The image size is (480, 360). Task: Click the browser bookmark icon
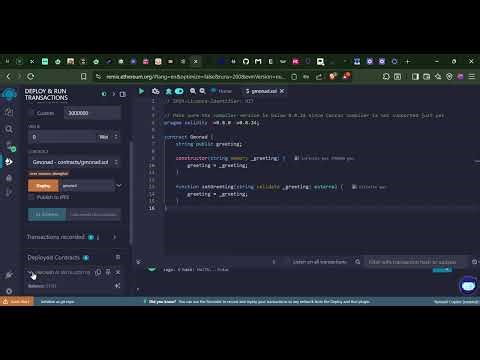84,77
